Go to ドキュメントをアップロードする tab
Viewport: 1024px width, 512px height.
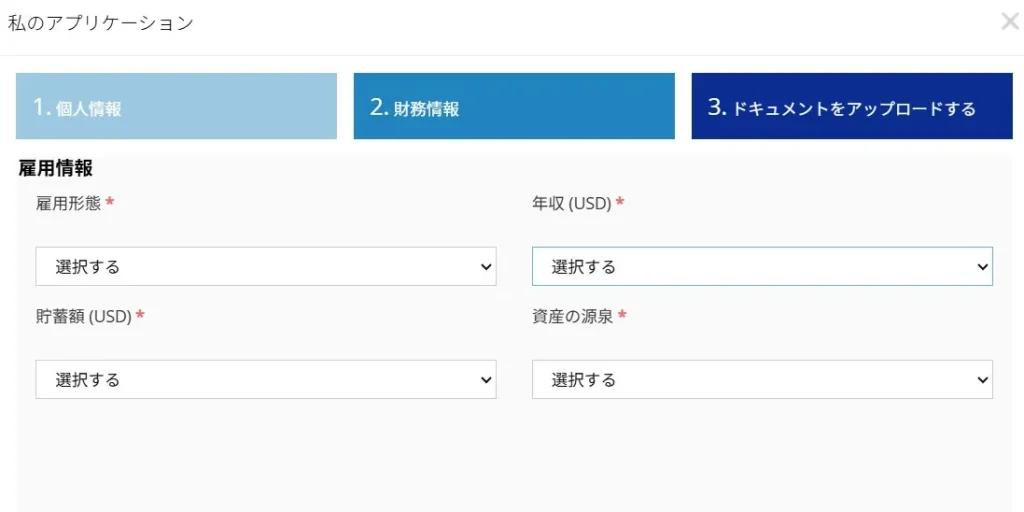coord(851,107)
